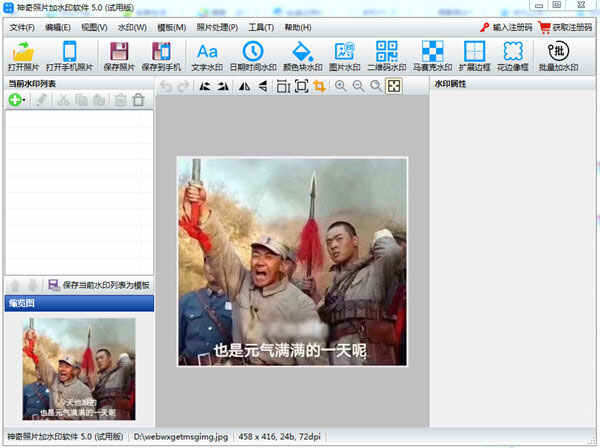Open the 模板(M) menu
The height and width of the screenshot is (448, 600).
172,27
